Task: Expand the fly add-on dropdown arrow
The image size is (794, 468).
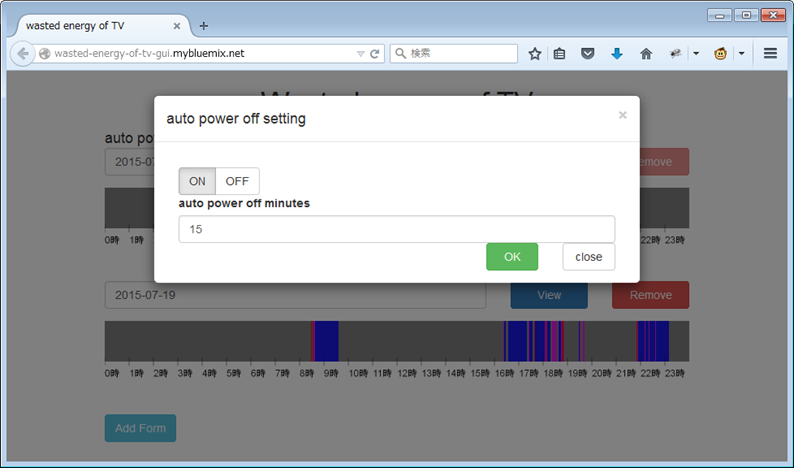Action: (x=696, y=53)
